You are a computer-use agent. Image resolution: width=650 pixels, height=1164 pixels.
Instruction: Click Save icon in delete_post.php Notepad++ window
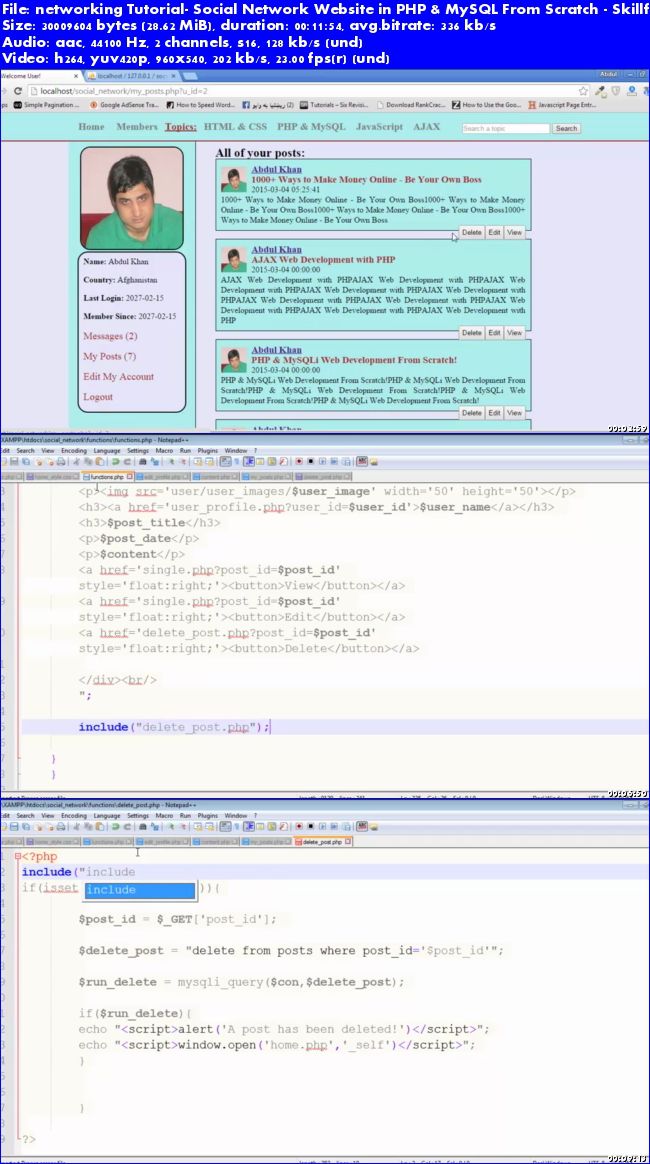tap(13, 825)
